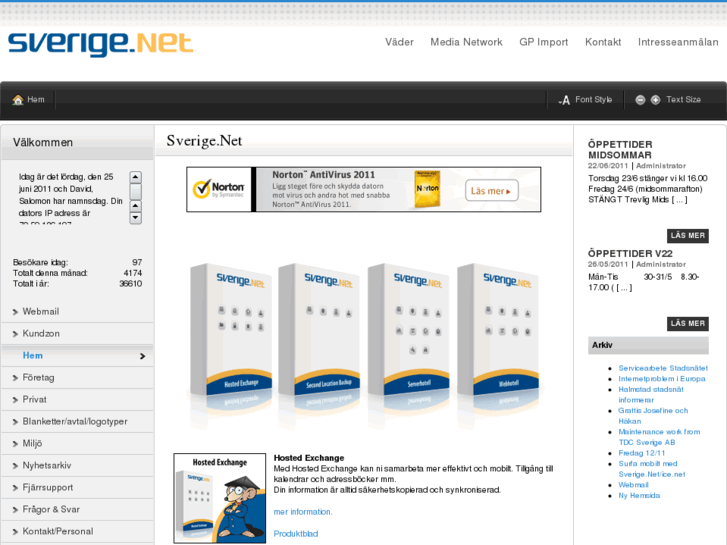
Task: Click LÄS MER under Öppettider V22
Action: [688, 323]
